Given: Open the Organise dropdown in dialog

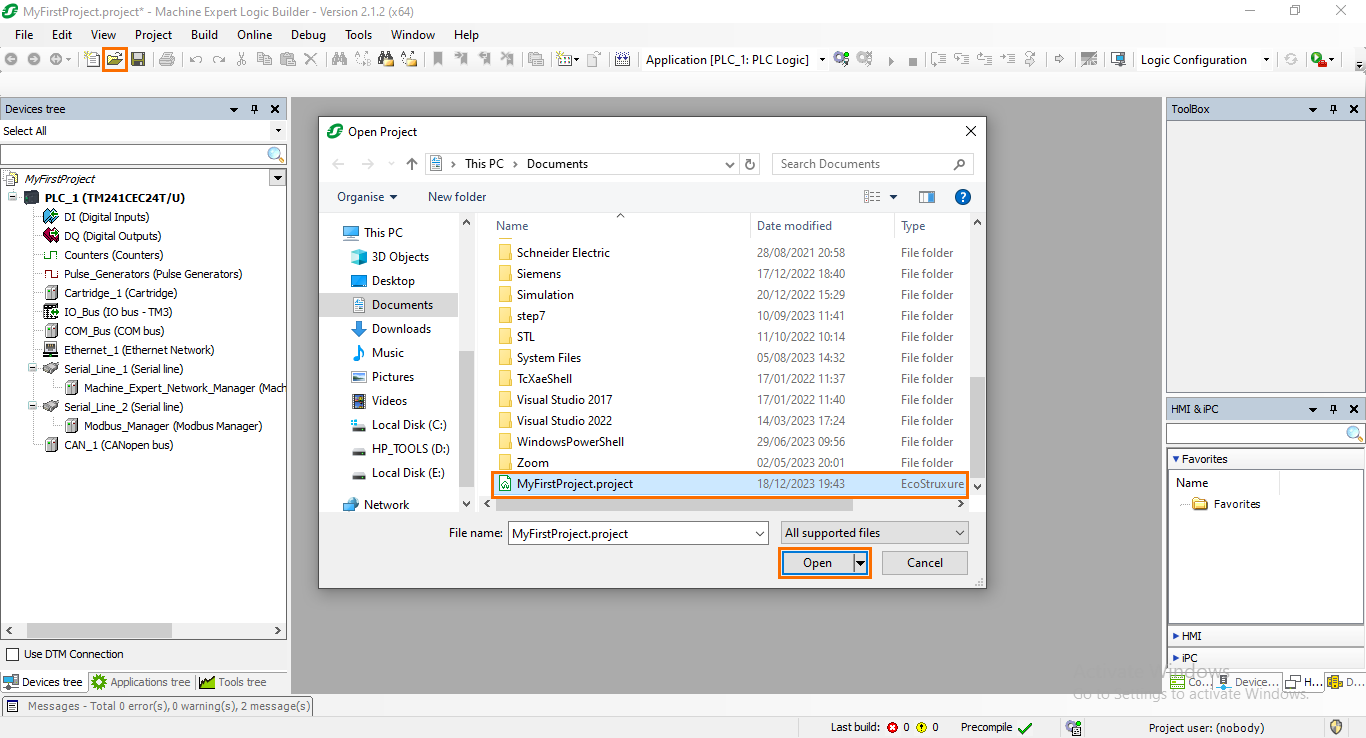Looking at the screenshot, I should tap(367, 197).
